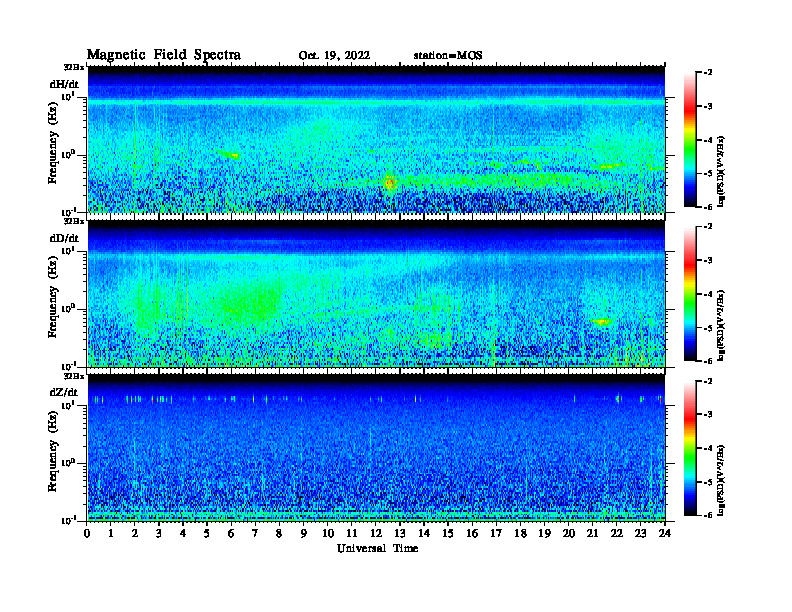Click hour tick label 14 on time axis

(424, 533)
